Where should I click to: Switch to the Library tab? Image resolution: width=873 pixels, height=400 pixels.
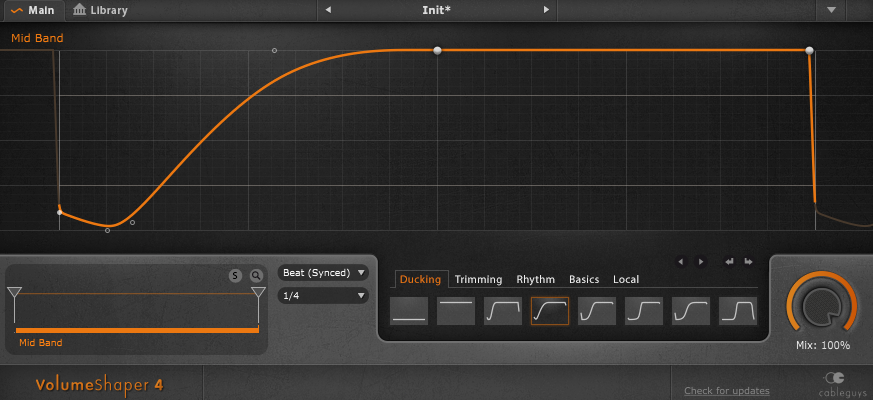pyautogui.click(x=100, y=10)
